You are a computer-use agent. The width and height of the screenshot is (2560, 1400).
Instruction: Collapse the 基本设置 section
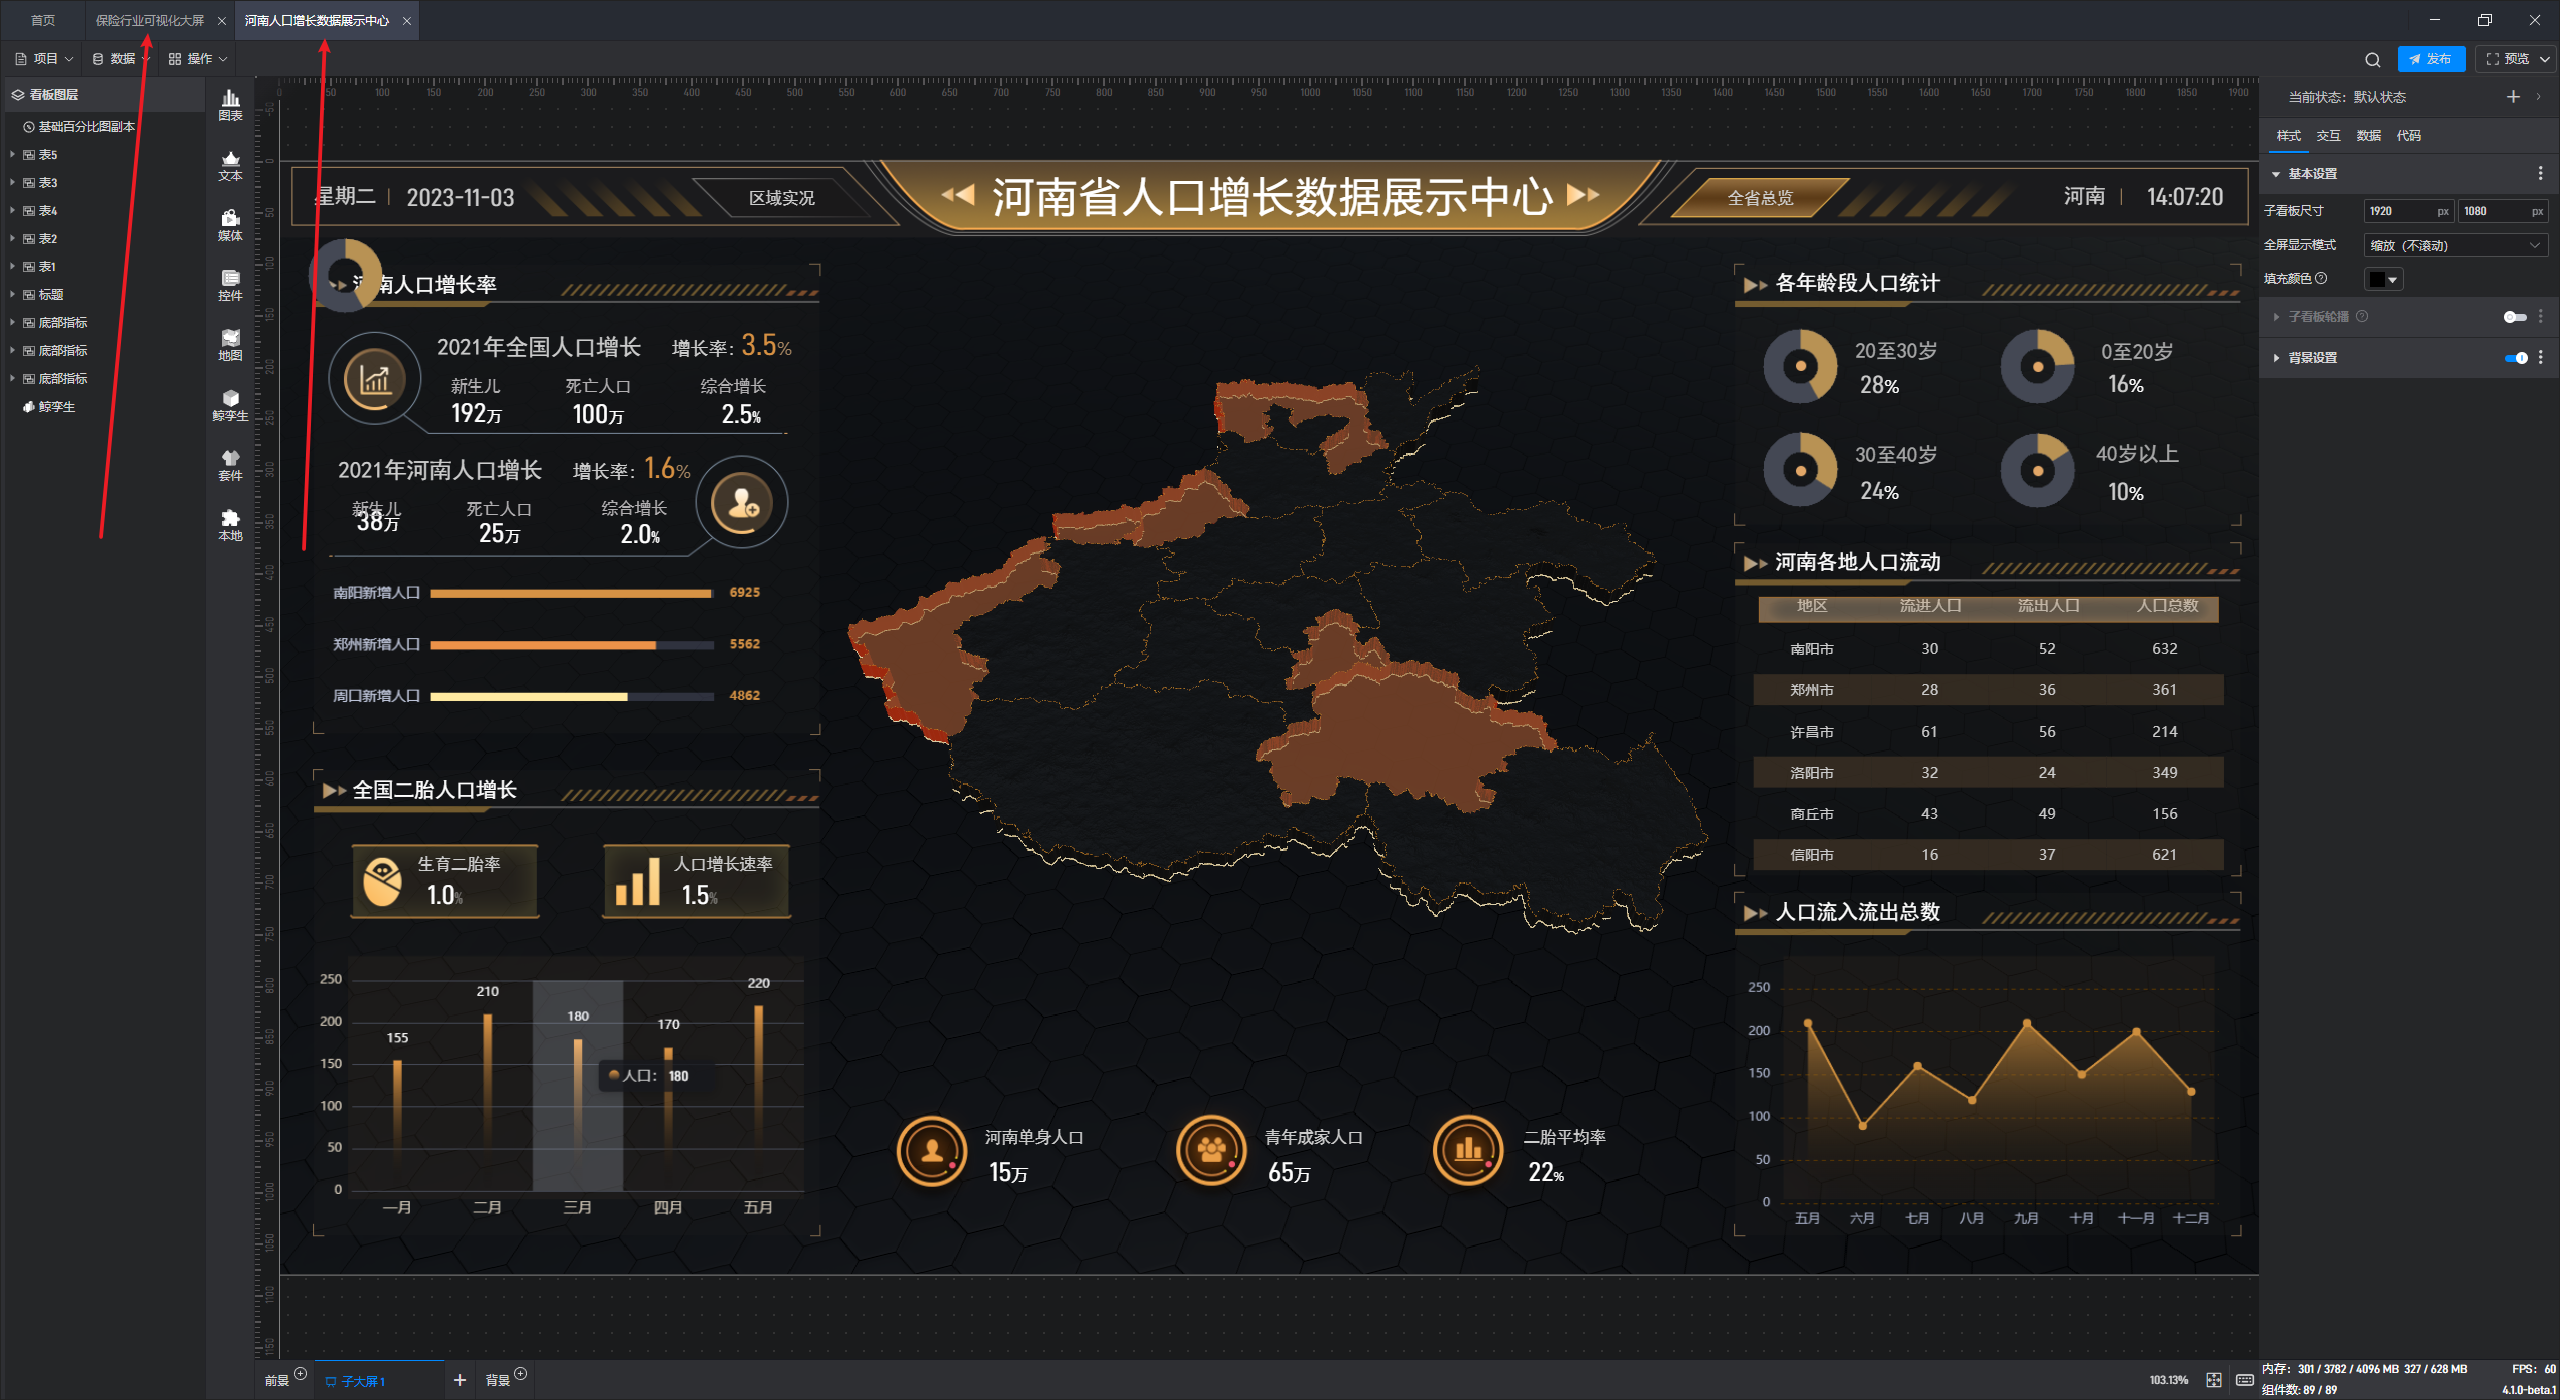pyautogui.click(x=2277, y=174)
